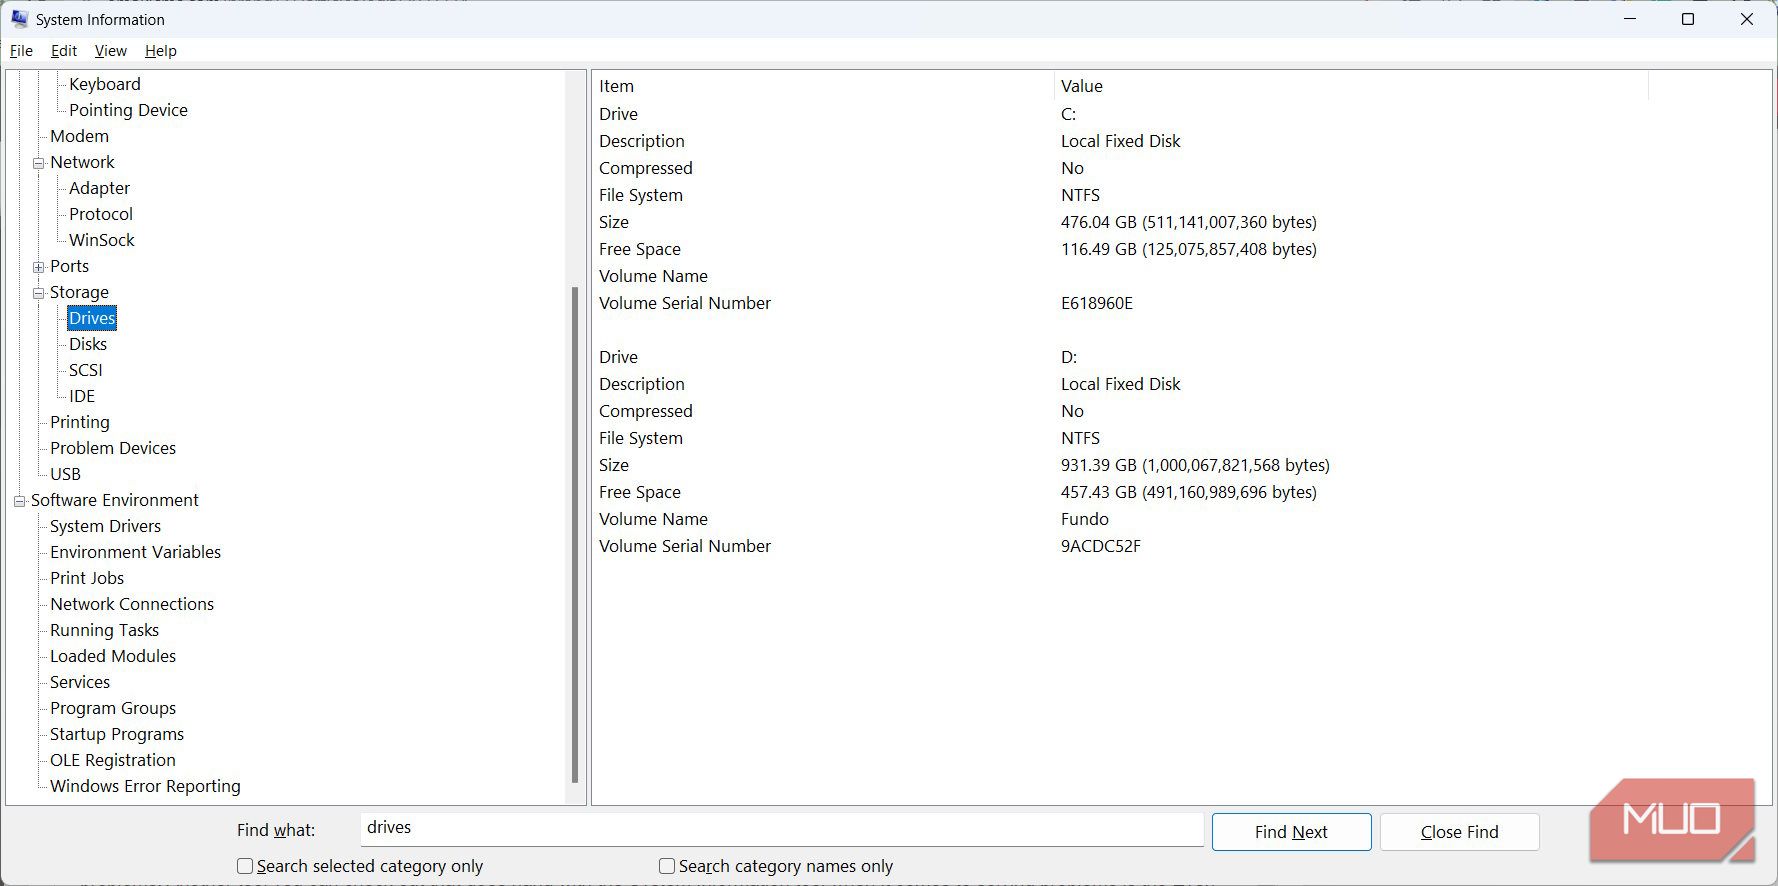
Task: Maximize the System Information window
Action: pyautogui.click(x=1688, y=19)
